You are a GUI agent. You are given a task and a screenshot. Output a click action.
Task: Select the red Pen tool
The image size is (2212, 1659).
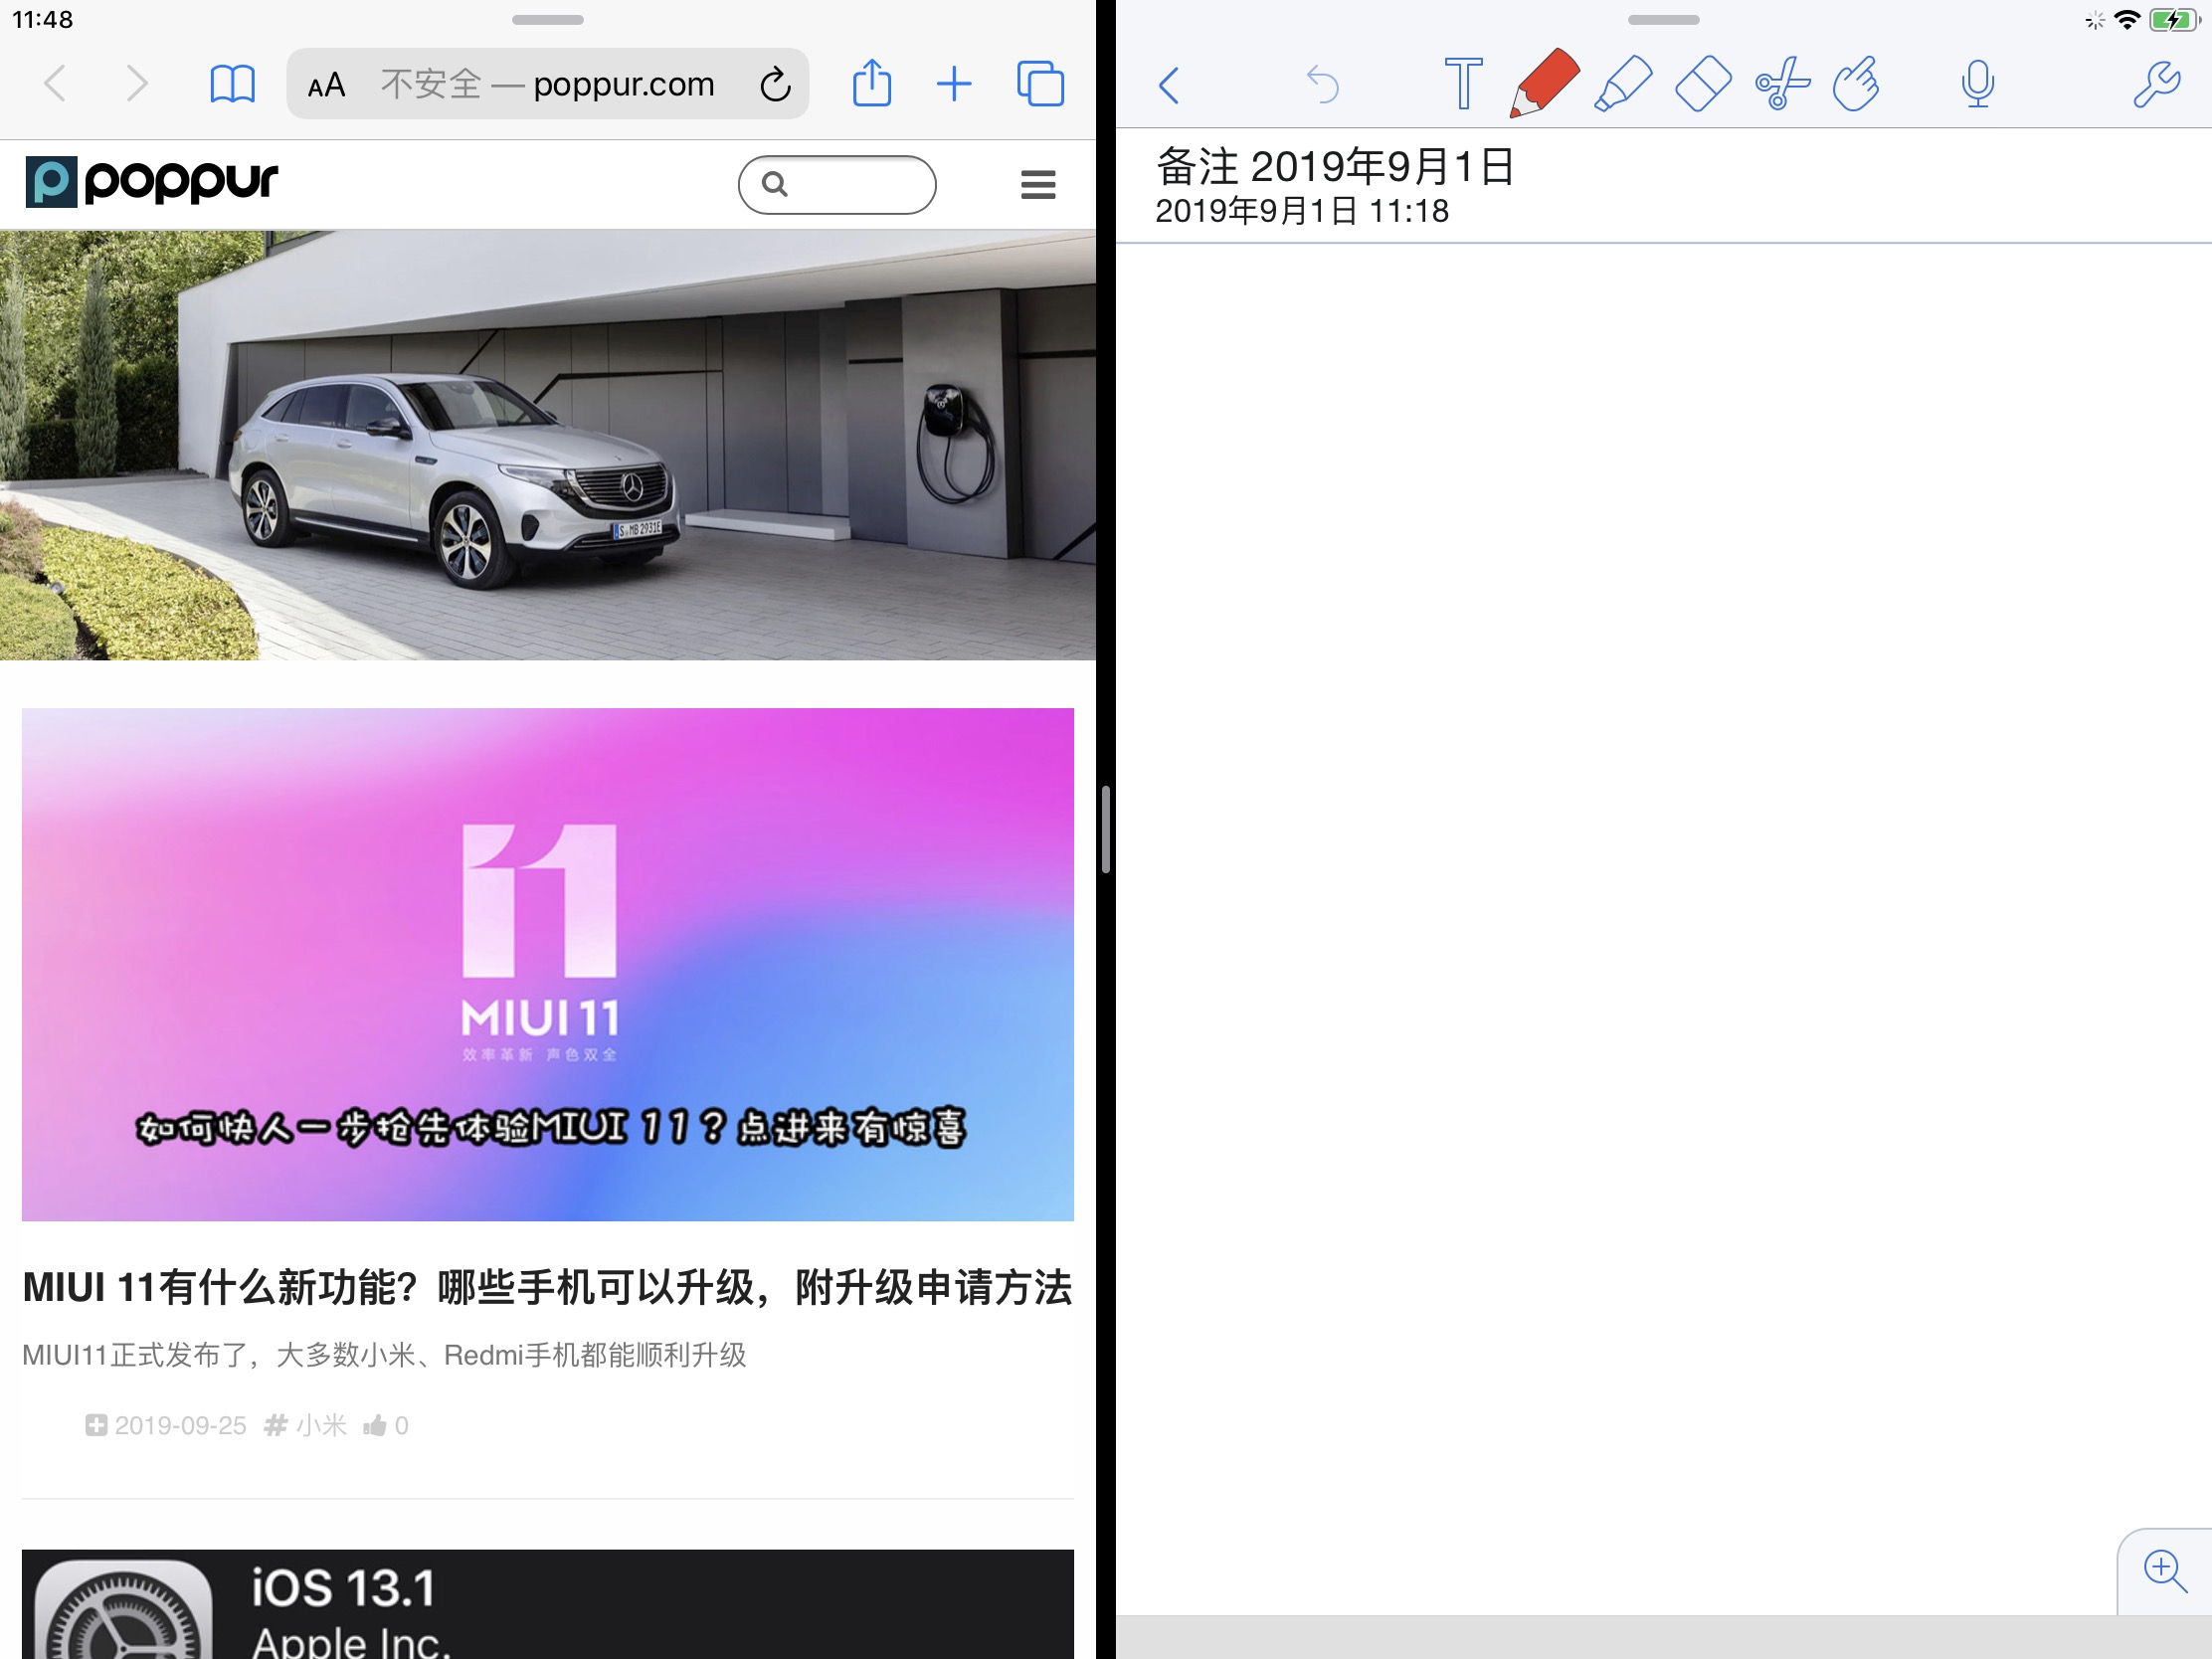click(1543, 83)
